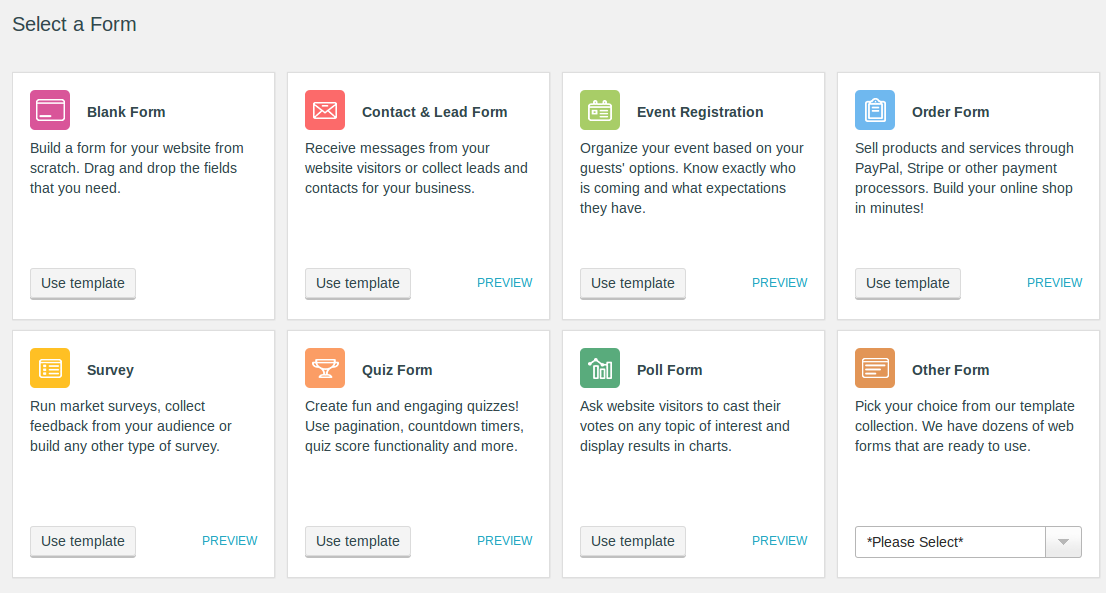
Task: Use template for Event Registration
Action: tap(632, 283)
